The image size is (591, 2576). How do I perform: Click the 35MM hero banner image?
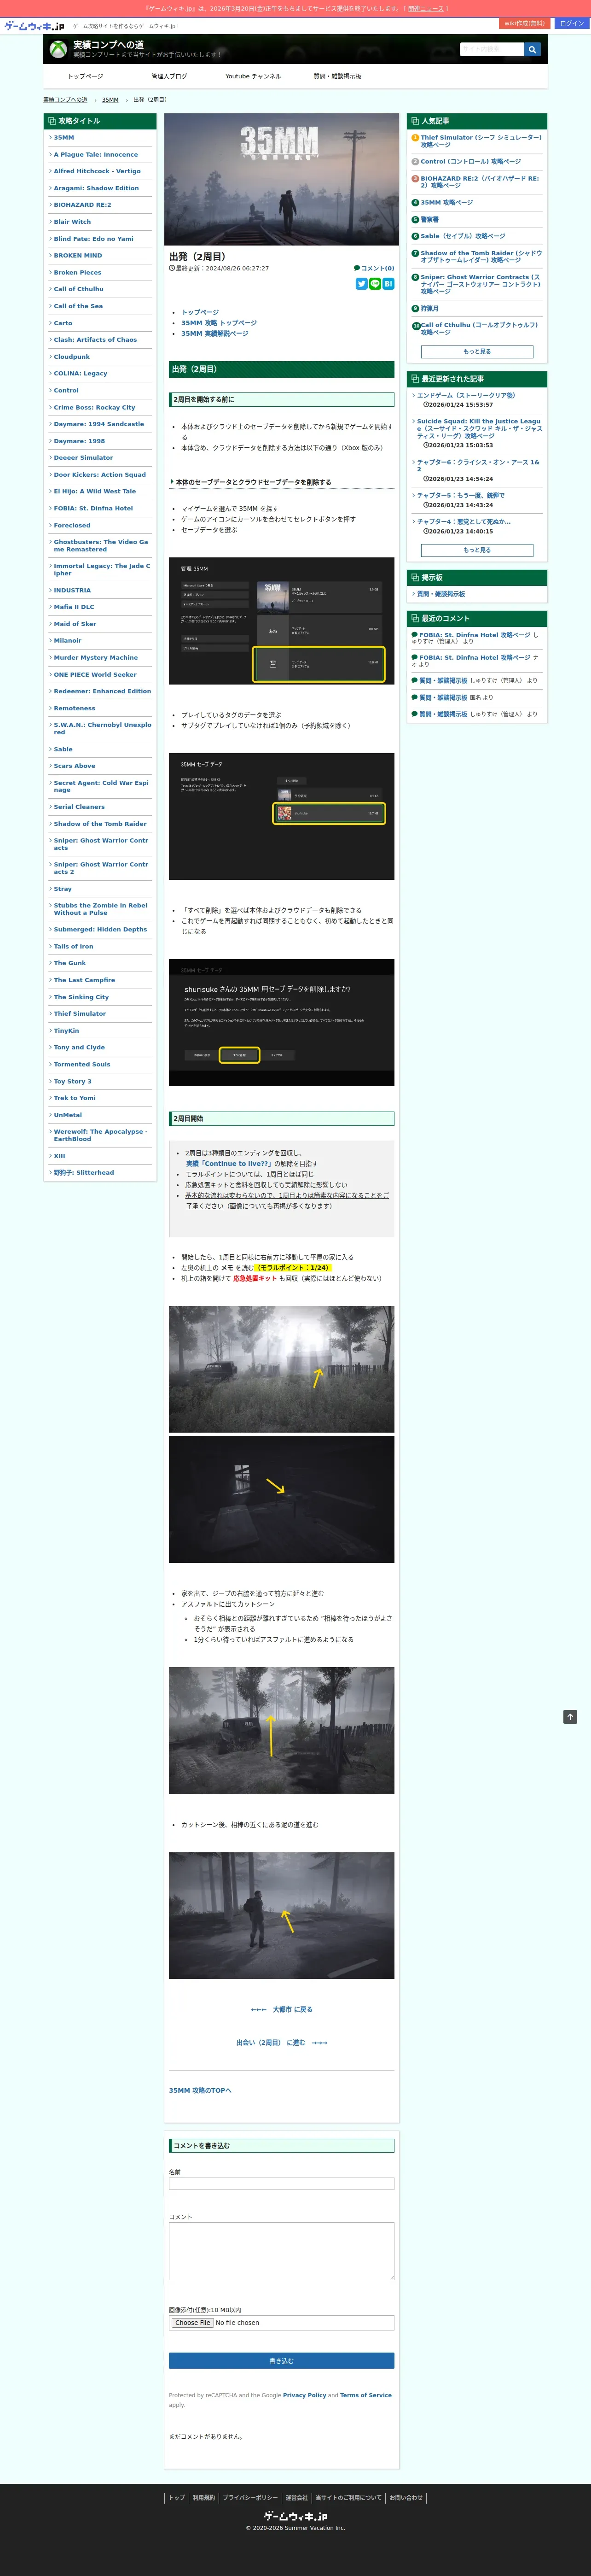[x=281, y=179]
